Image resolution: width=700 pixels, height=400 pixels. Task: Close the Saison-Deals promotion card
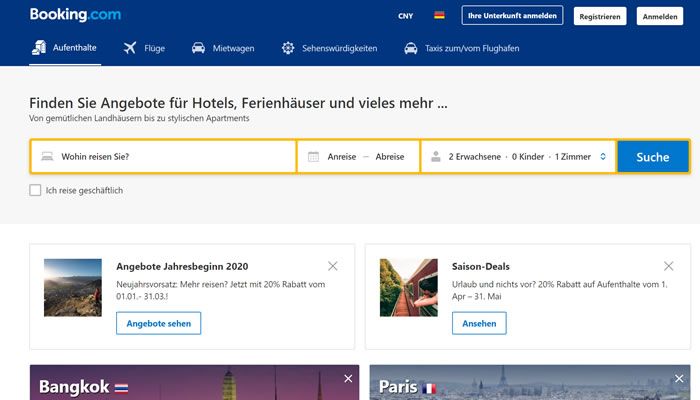pos(669,266)
